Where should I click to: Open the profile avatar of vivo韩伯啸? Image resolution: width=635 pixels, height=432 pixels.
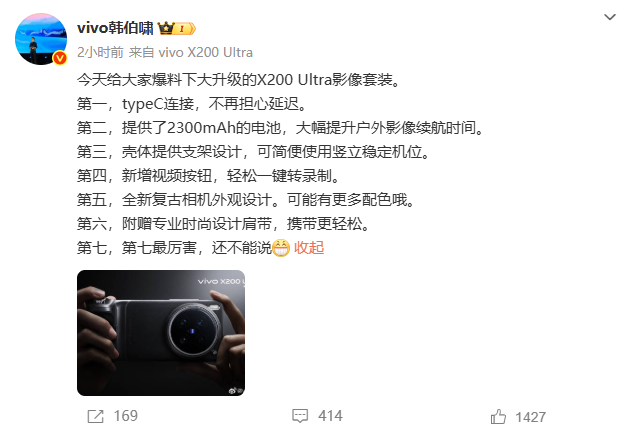tap(40, 39)
